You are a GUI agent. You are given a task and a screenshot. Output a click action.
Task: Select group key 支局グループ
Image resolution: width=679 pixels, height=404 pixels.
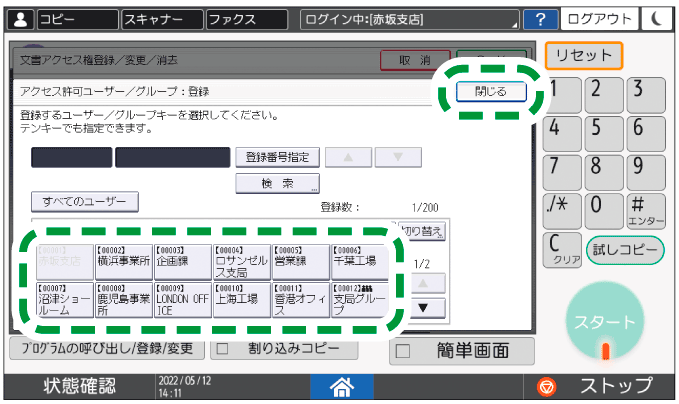click(x=360, y=300)
